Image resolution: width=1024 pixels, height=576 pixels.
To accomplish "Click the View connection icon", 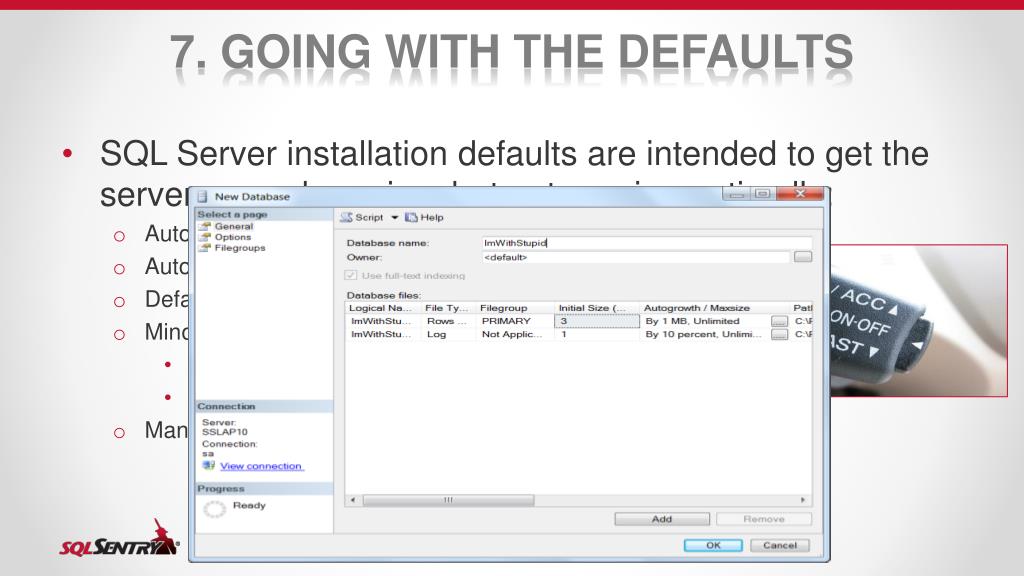I will tap(208, 466).
